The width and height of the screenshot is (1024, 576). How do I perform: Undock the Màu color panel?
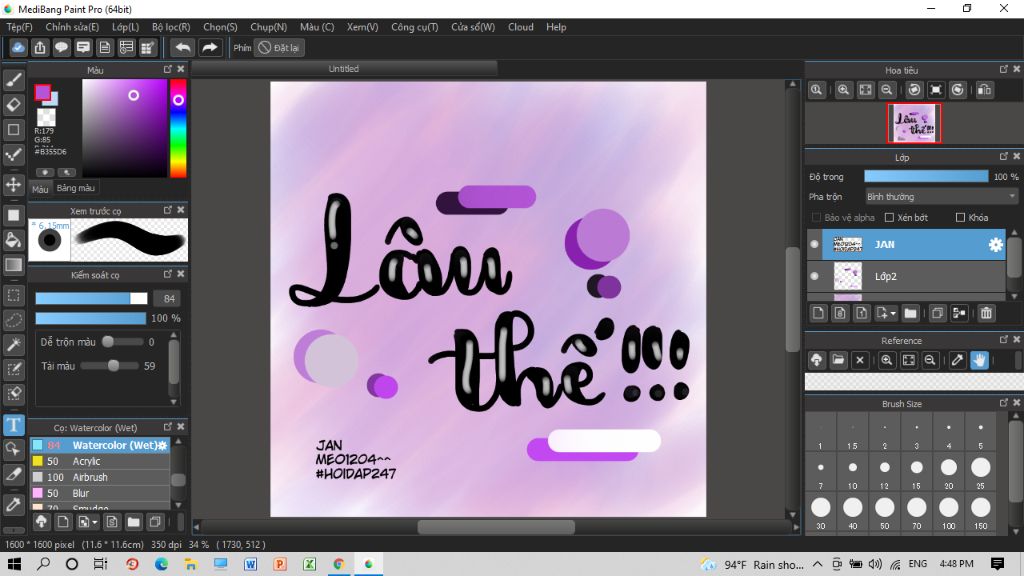168,69
